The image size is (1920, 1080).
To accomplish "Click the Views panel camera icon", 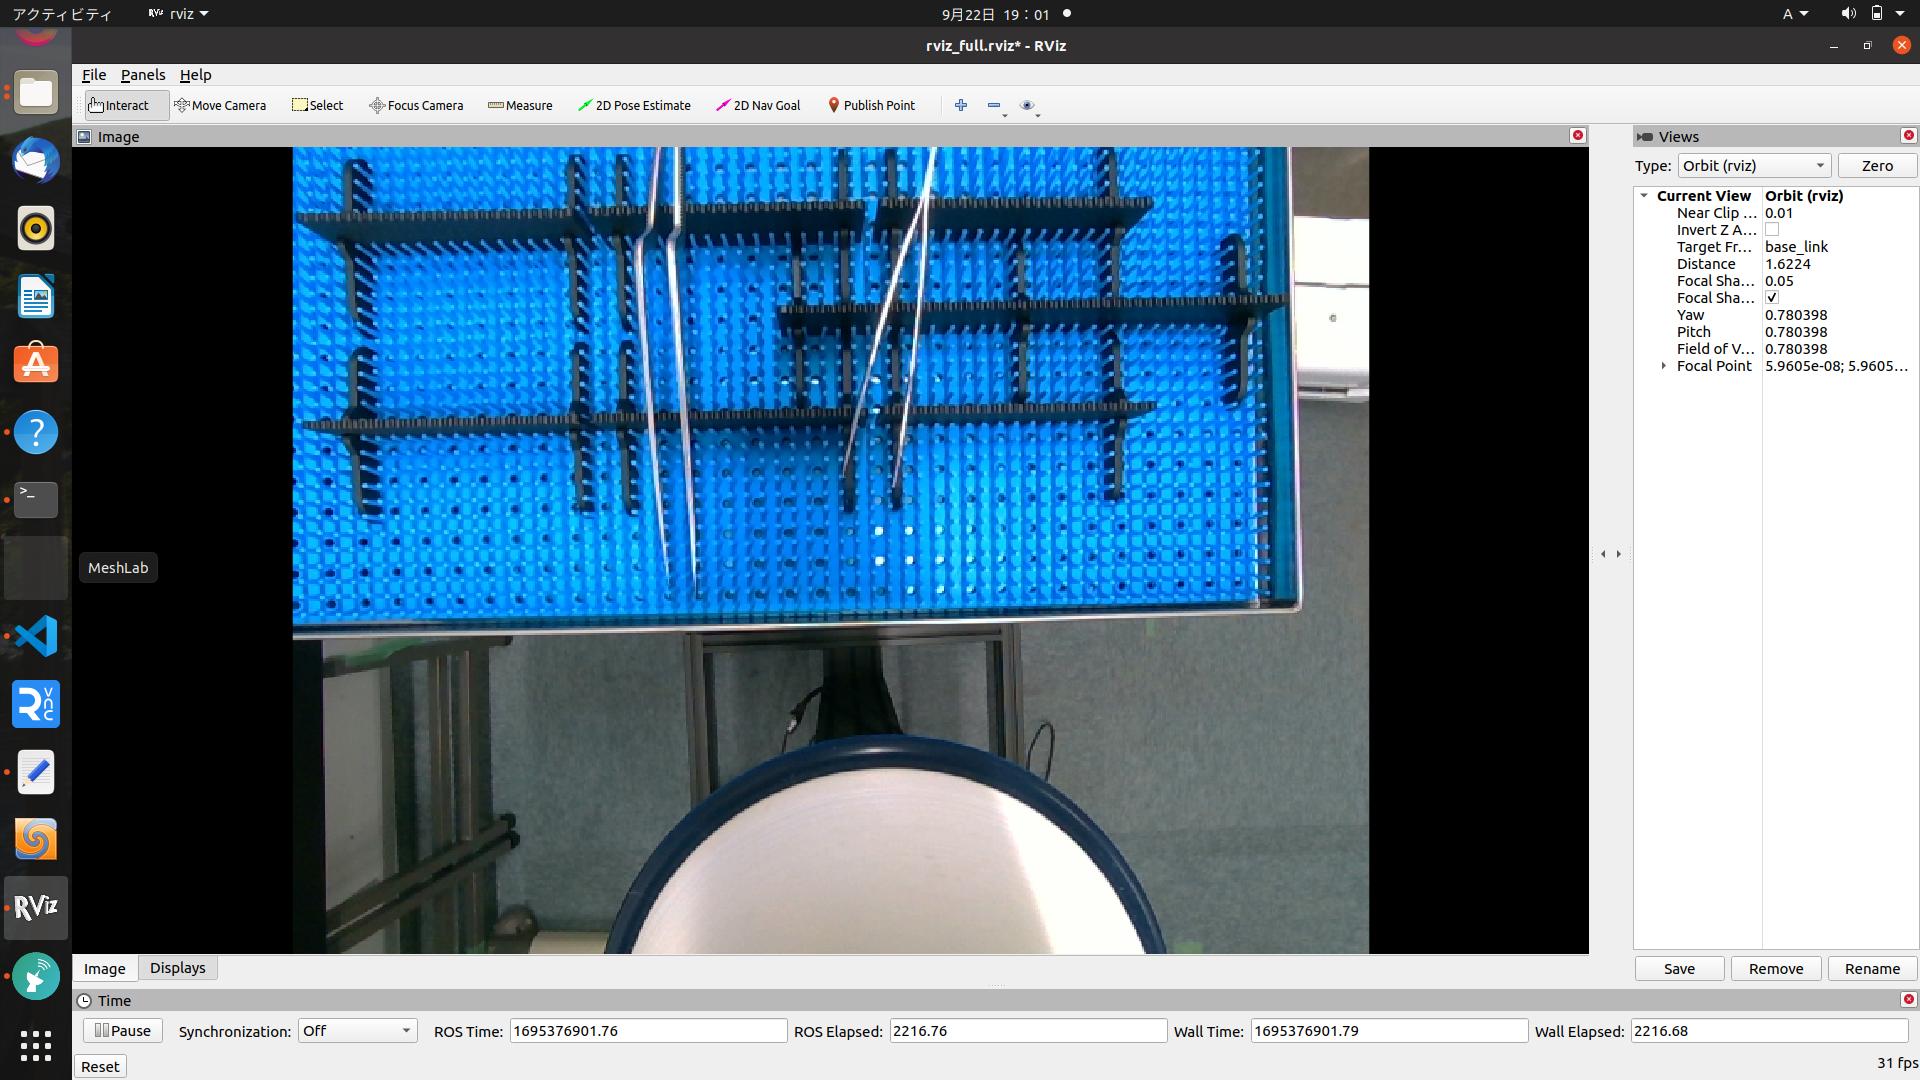I will [1645, 136].
